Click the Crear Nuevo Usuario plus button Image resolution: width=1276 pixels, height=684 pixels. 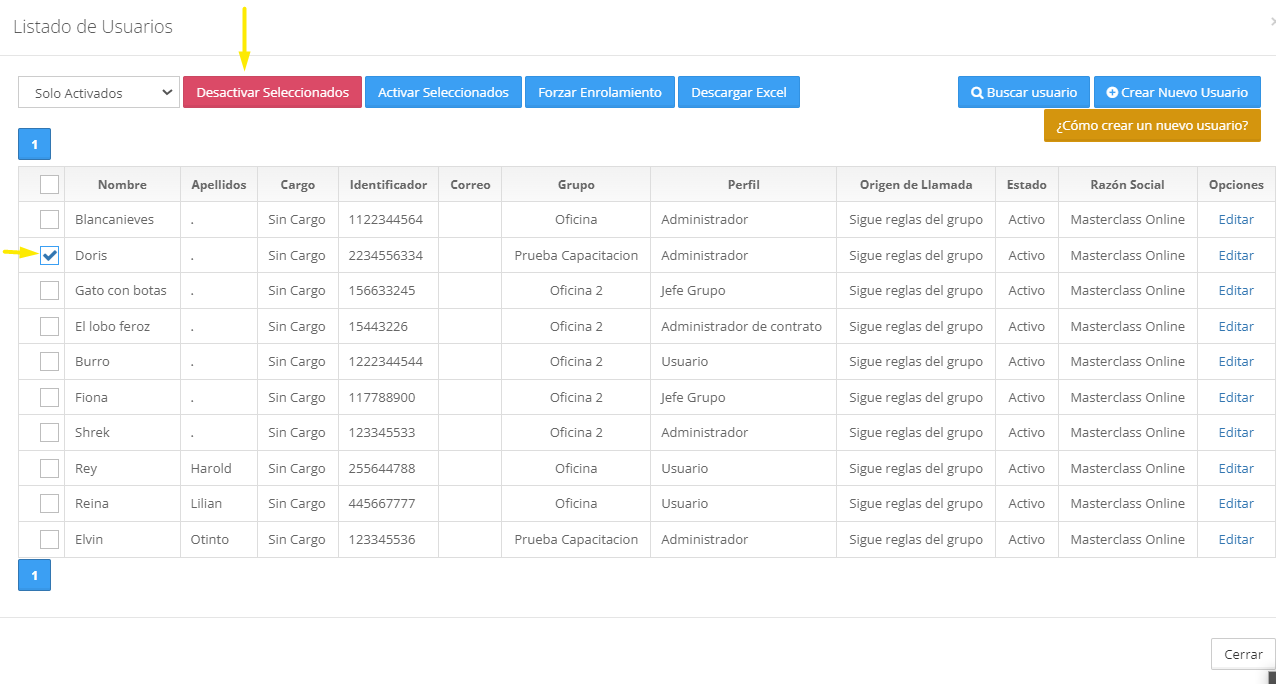coord(1176,92)
